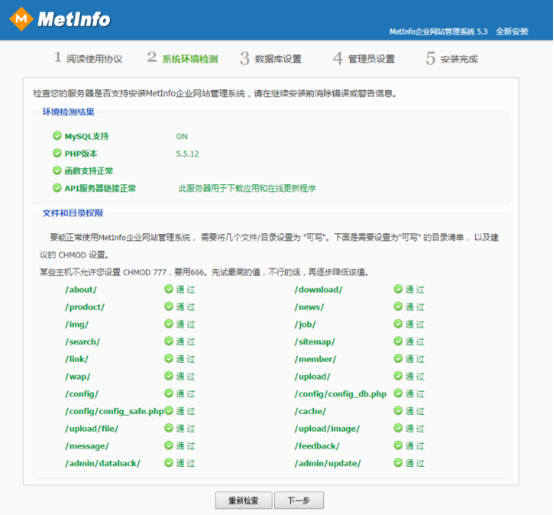554x515 pixels.
Task: Click the /message/ directory name
Action: [x=87, y=446]
